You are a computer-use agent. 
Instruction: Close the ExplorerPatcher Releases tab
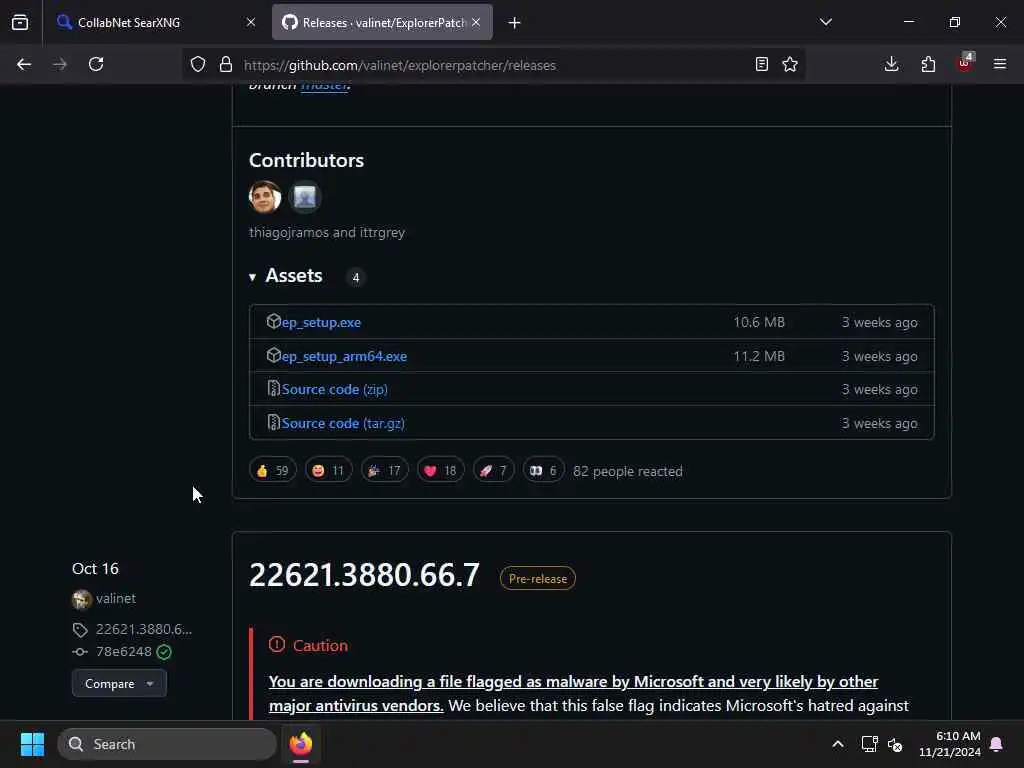point(476,23)
